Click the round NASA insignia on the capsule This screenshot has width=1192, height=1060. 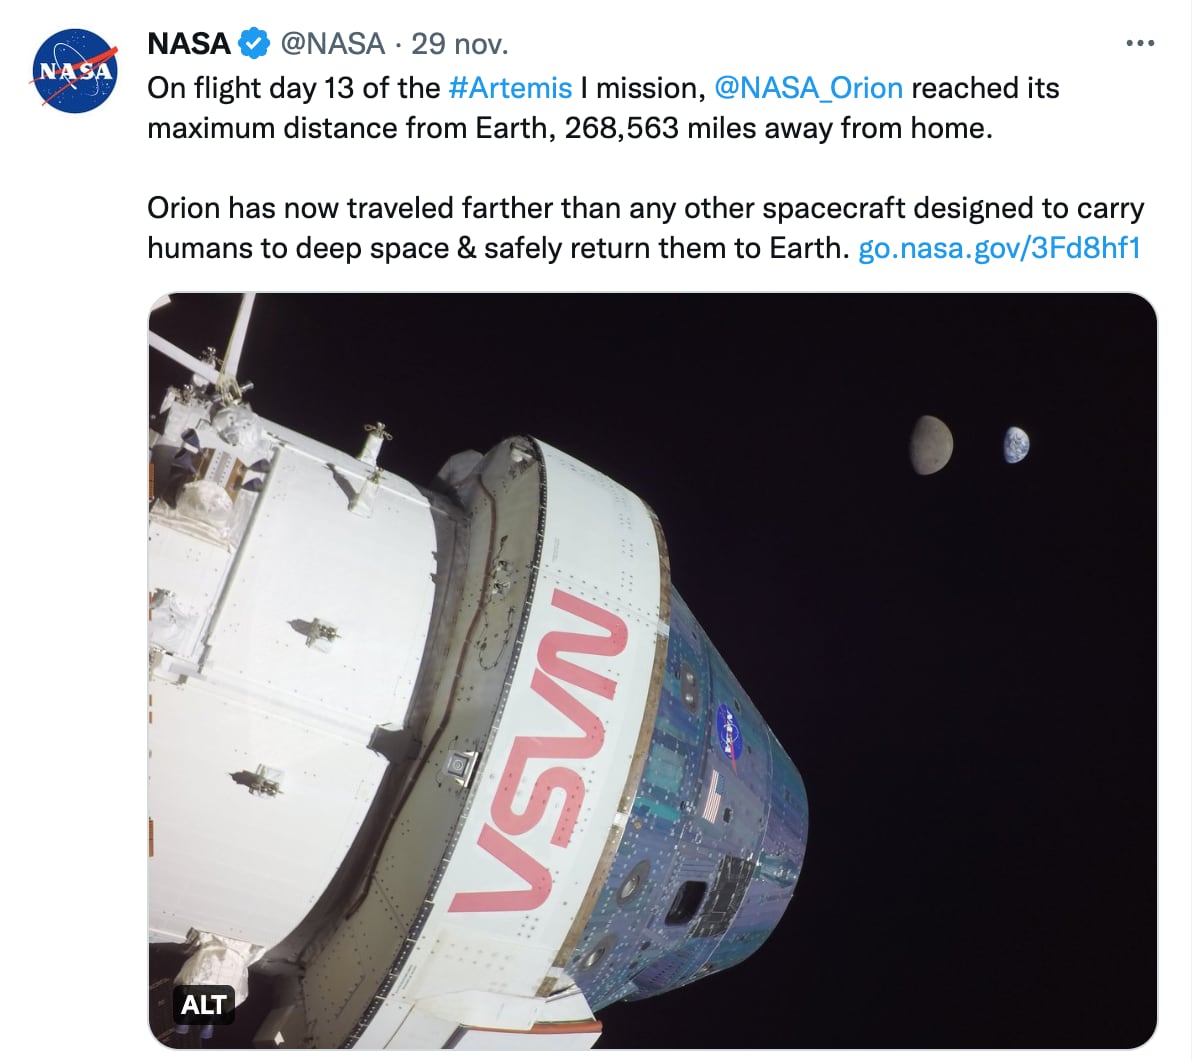click(728, 727)
